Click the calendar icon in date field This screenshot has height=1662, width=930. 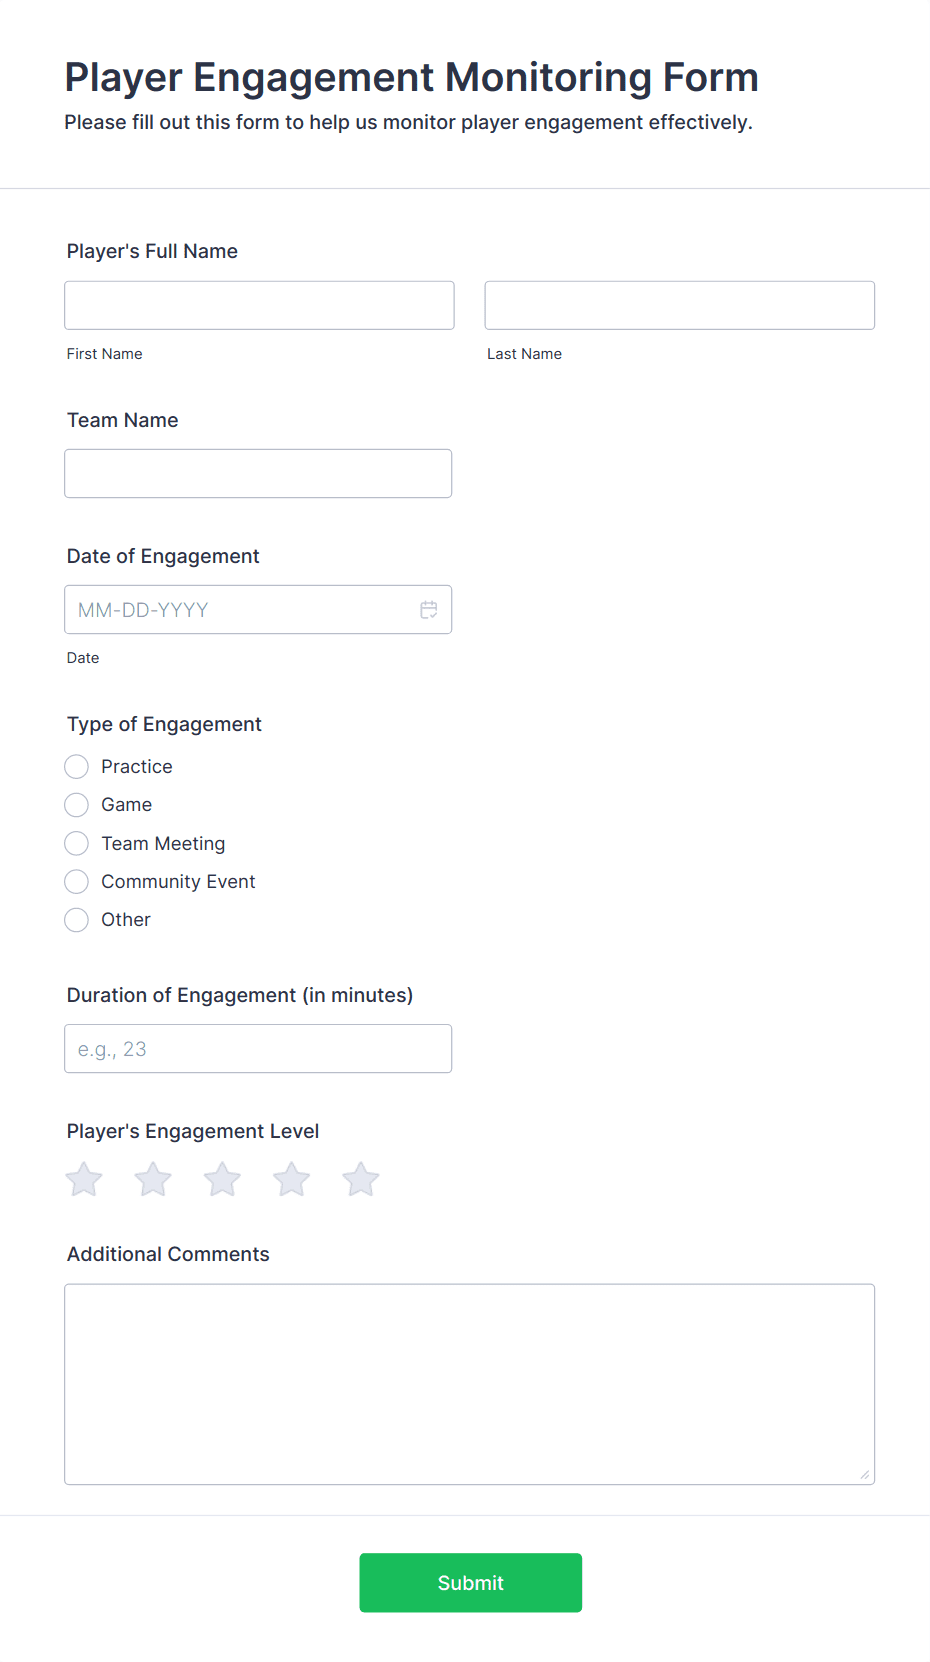(429, 610)
